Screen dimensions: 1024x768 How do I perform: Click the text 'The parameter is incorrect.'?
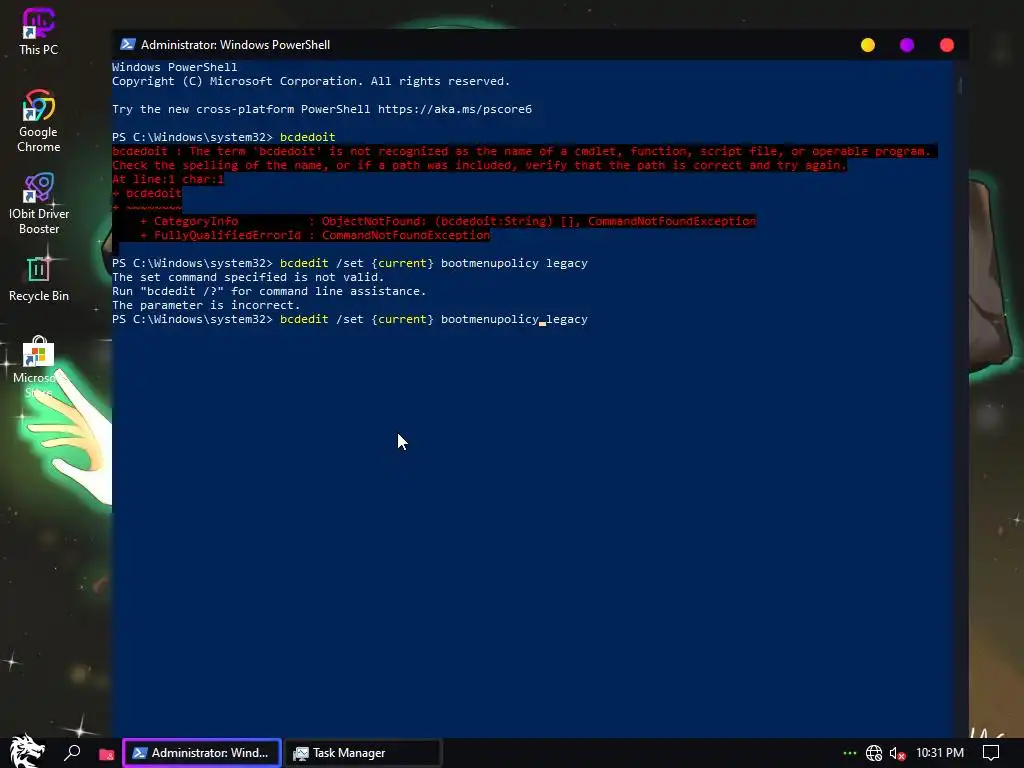[206, 305]
